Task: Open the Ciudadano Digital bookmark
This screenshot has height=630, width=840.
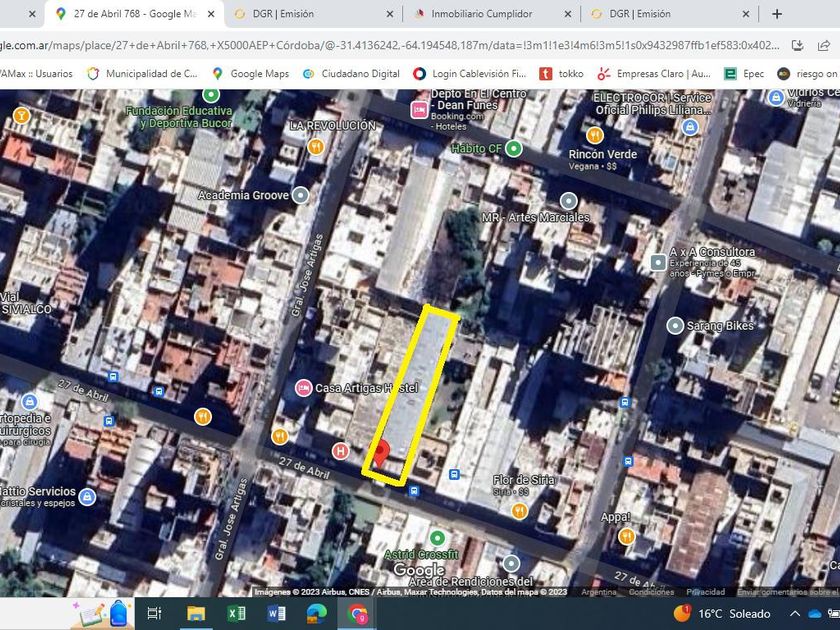Action: [351, 73]
